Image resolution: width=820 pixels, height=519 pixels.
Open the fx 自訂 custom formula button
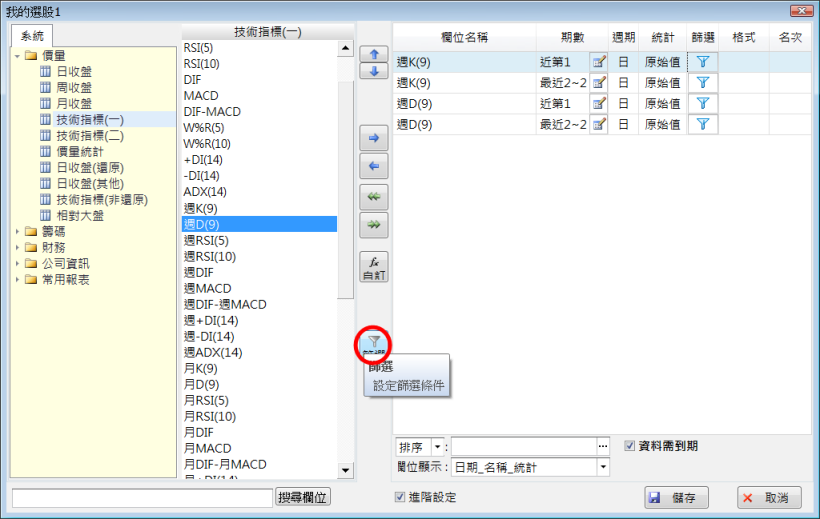(x=374, y=267)
